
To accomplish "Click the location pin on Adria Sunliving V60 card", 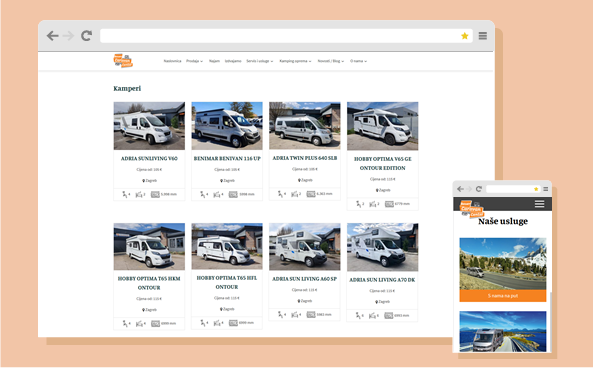I will coord(143,181).
